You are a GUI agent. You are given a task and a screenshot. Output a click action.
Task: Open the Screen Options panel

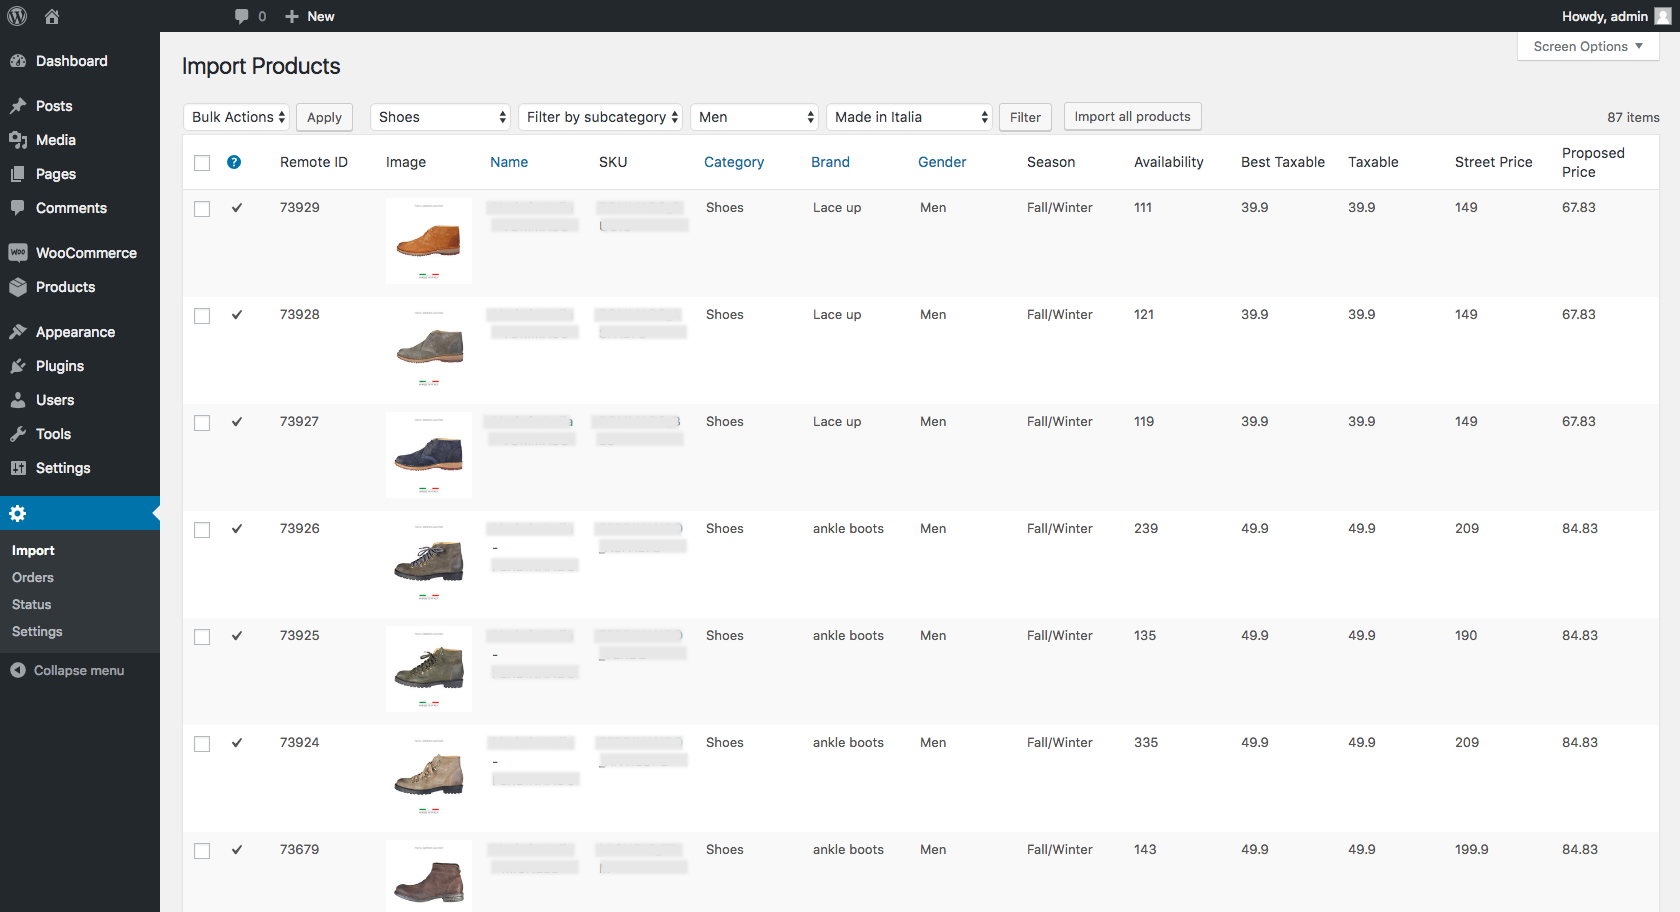1587,46
